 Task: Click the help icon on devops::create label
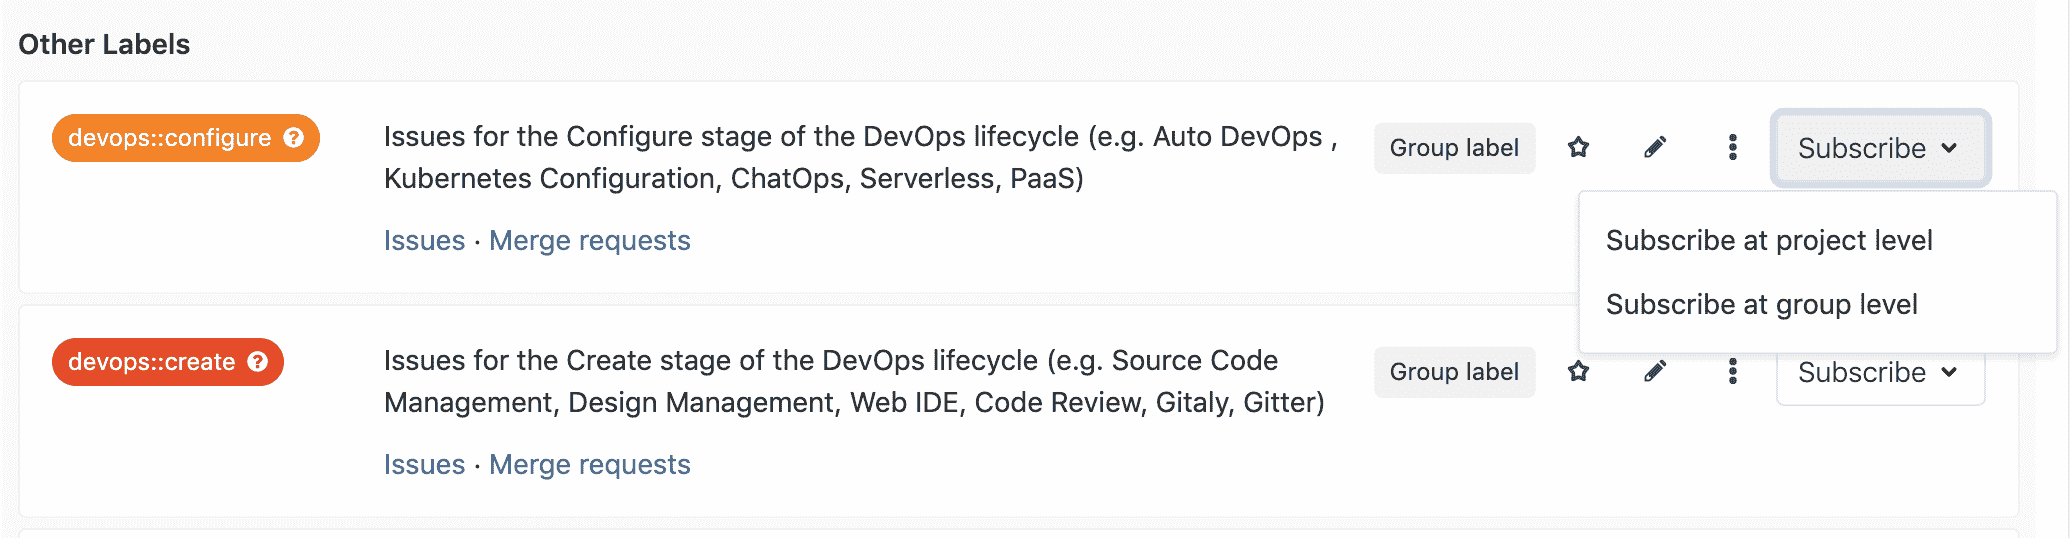[x=258, y=362]
